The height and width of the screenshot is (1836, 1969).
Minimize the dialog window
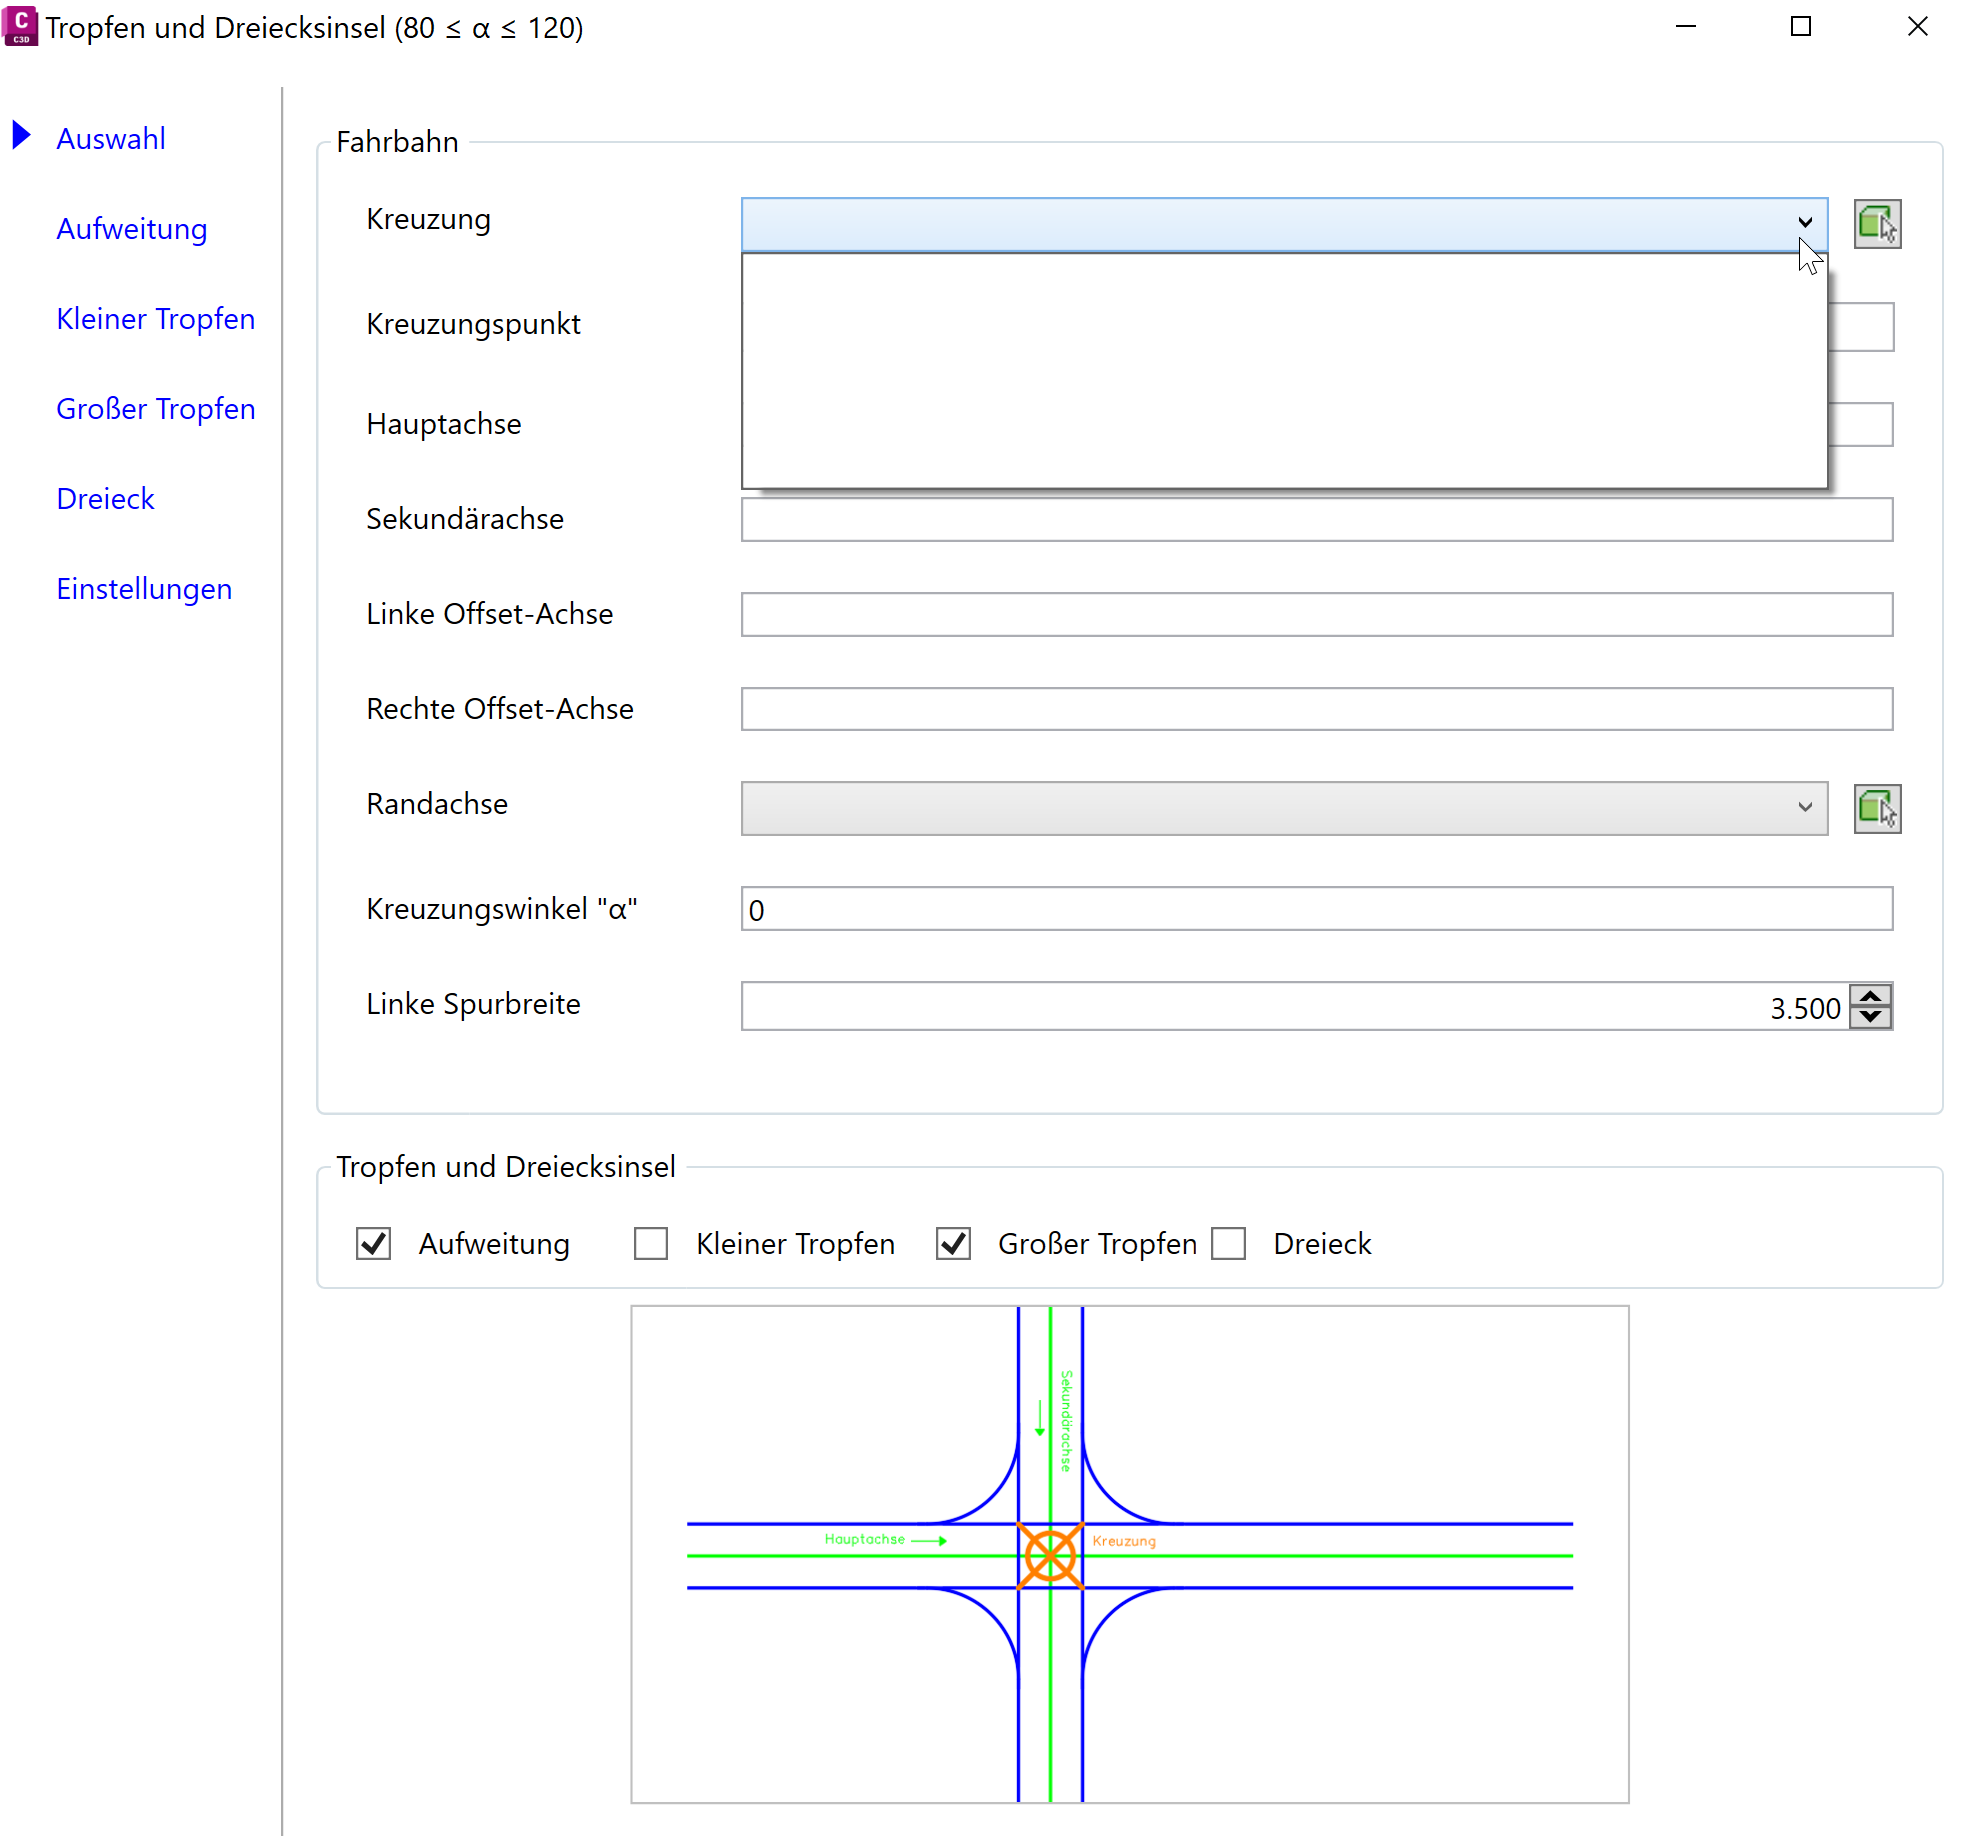(x=1686, y=27)
